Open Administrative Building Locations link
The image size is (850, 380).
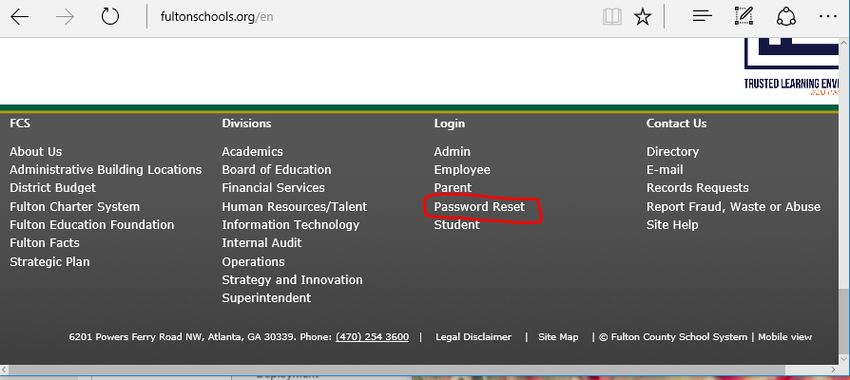coord(106,170)
